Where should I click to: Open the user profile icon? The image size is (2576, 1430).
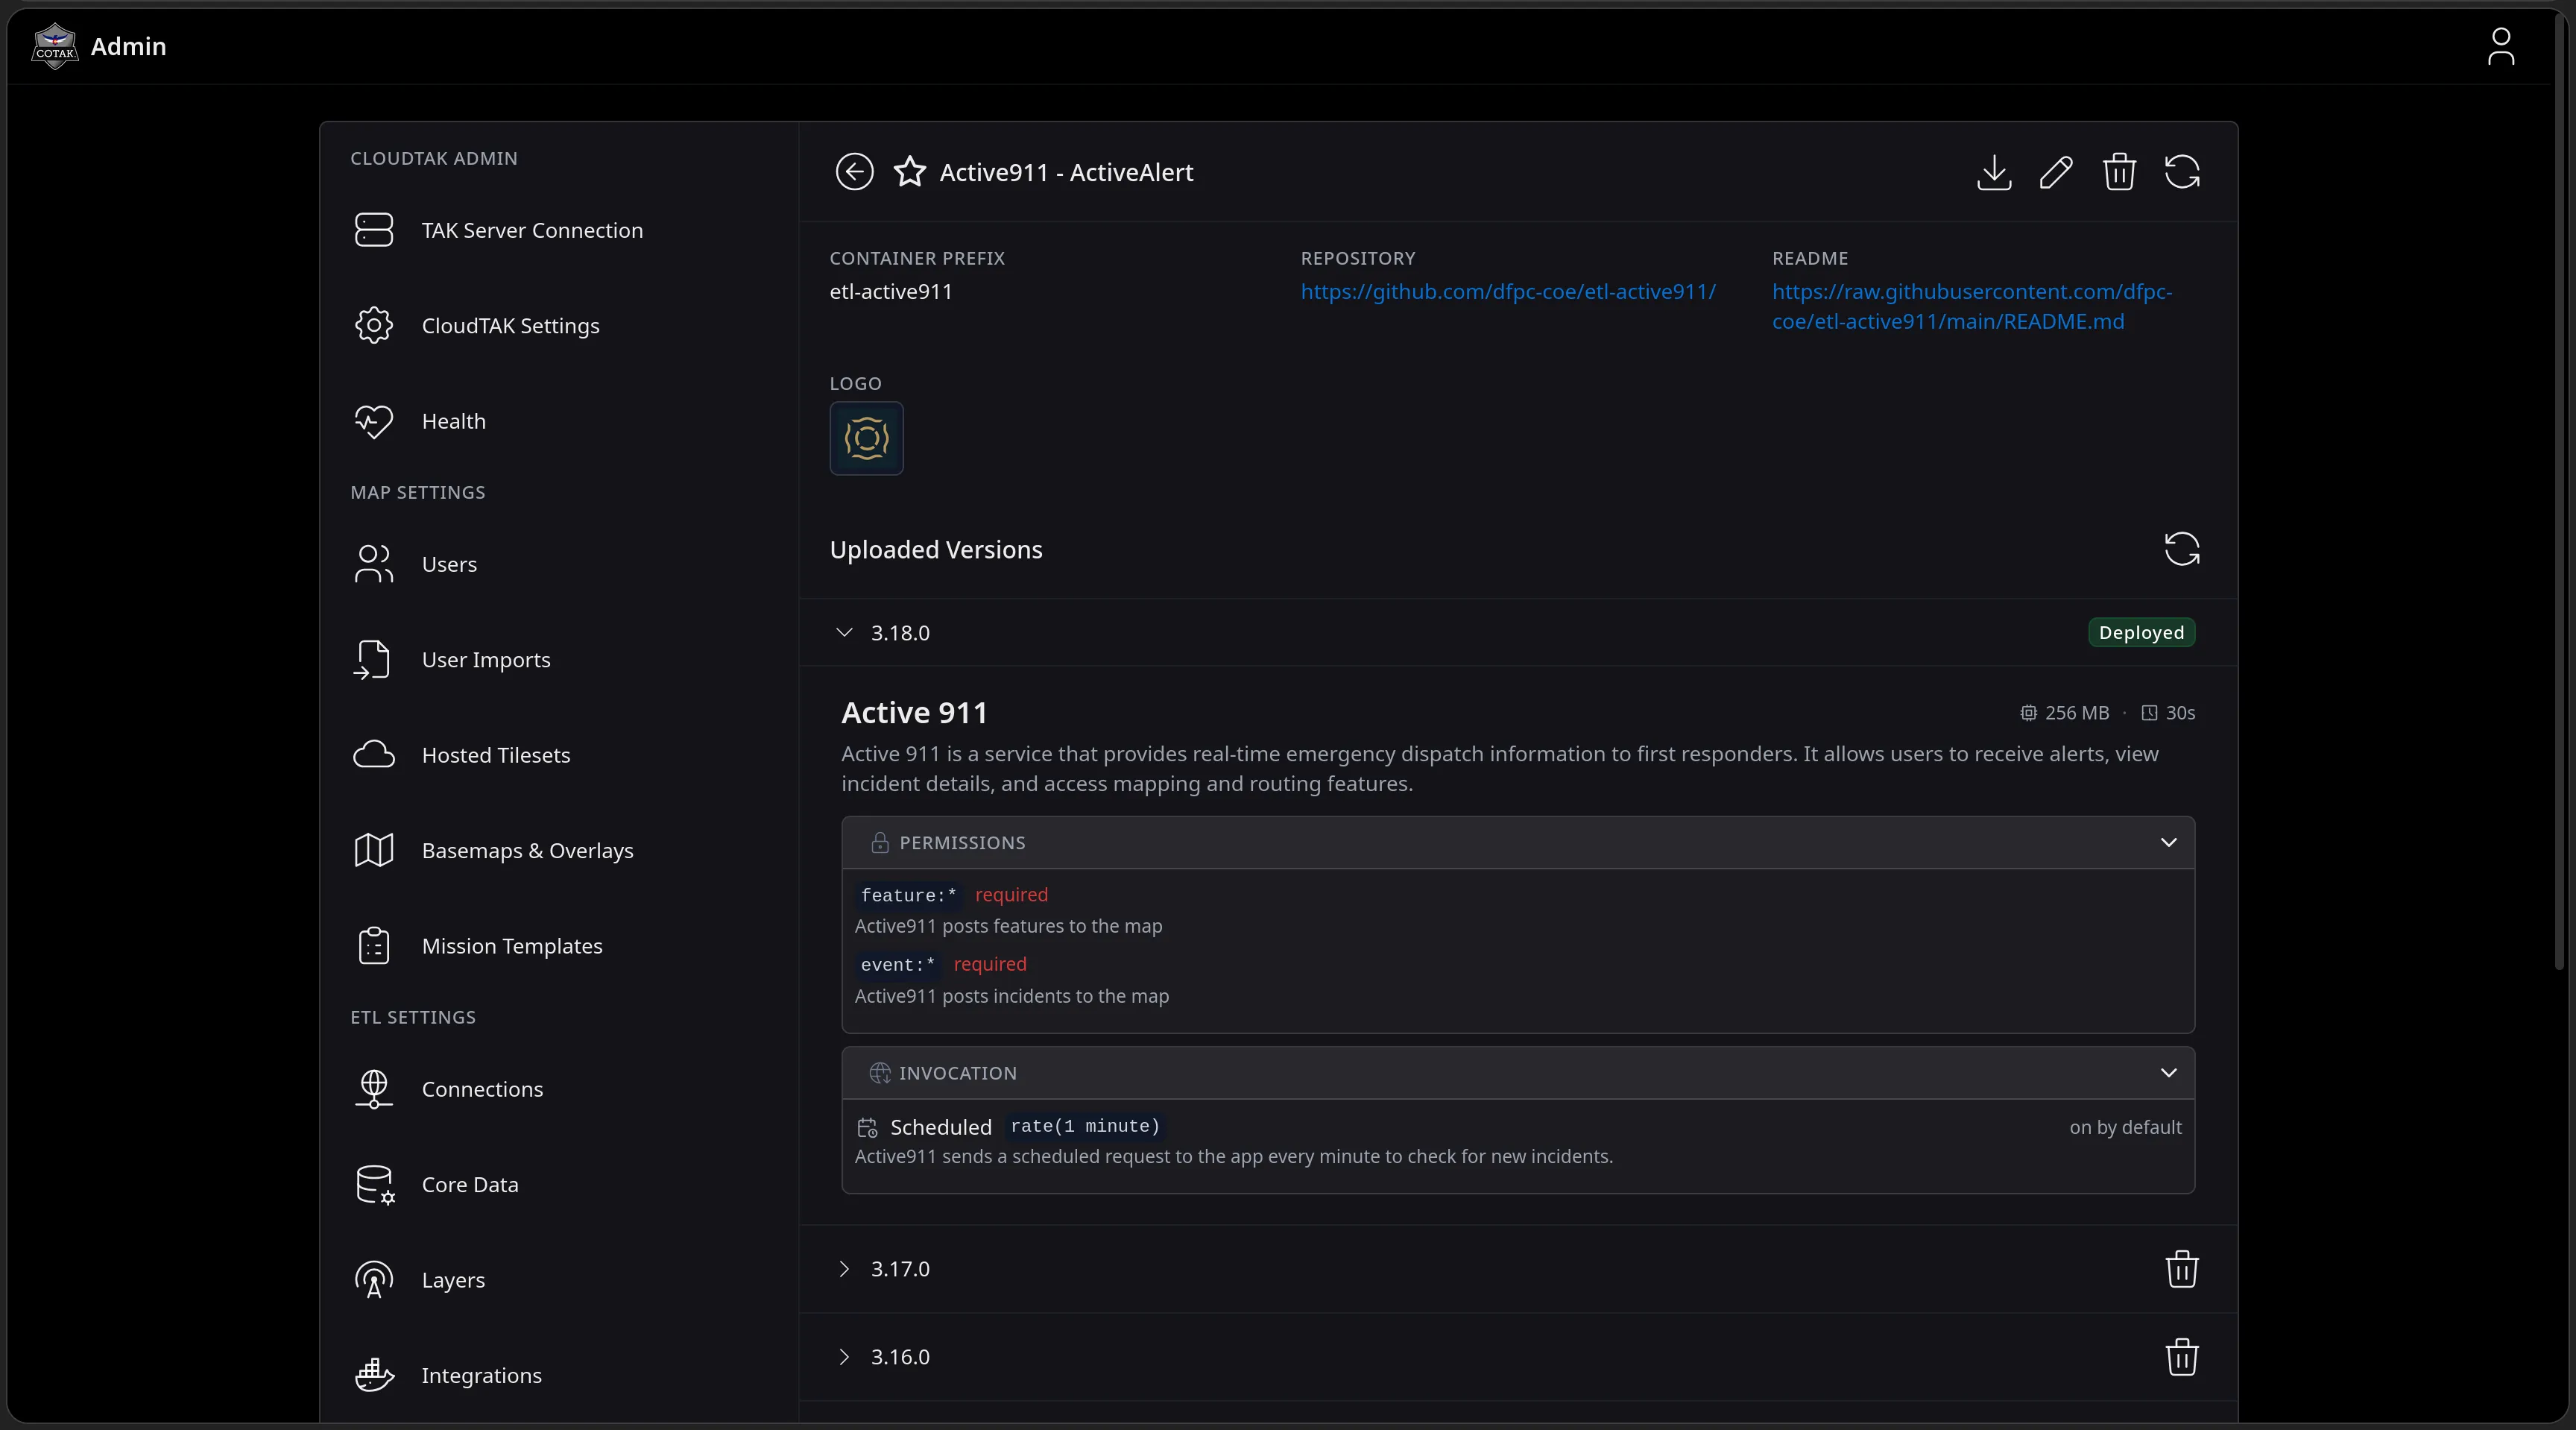pyautogui.click(x=2500, y=46)
